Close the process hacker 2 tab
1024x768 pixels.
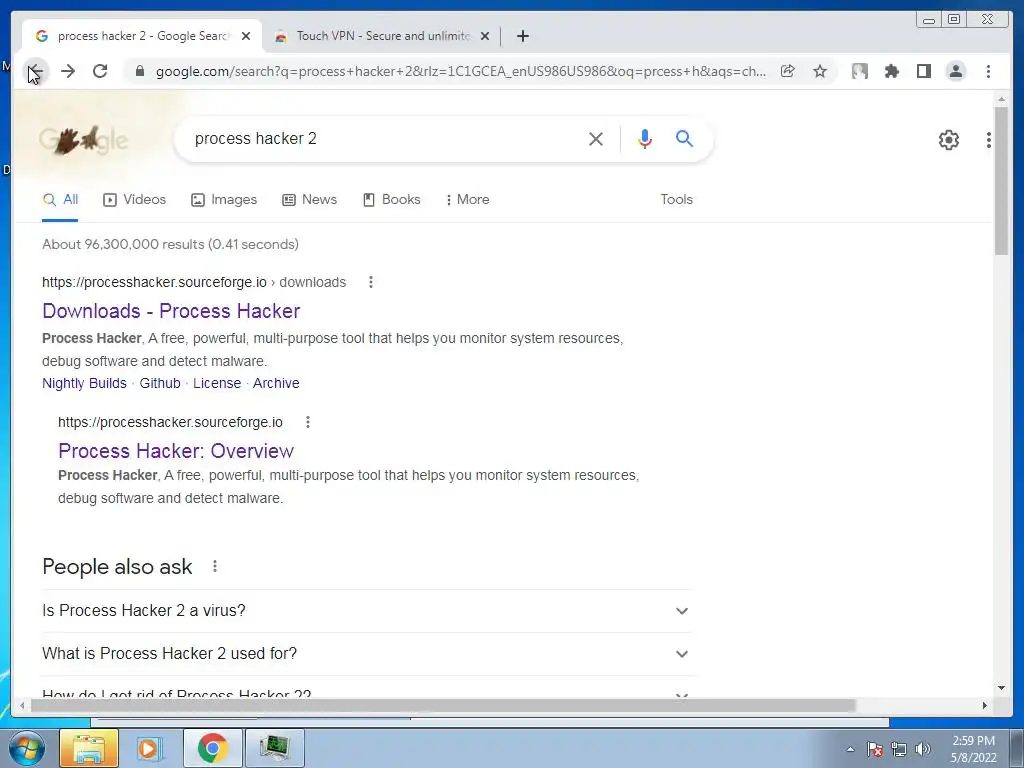[246, 36]
